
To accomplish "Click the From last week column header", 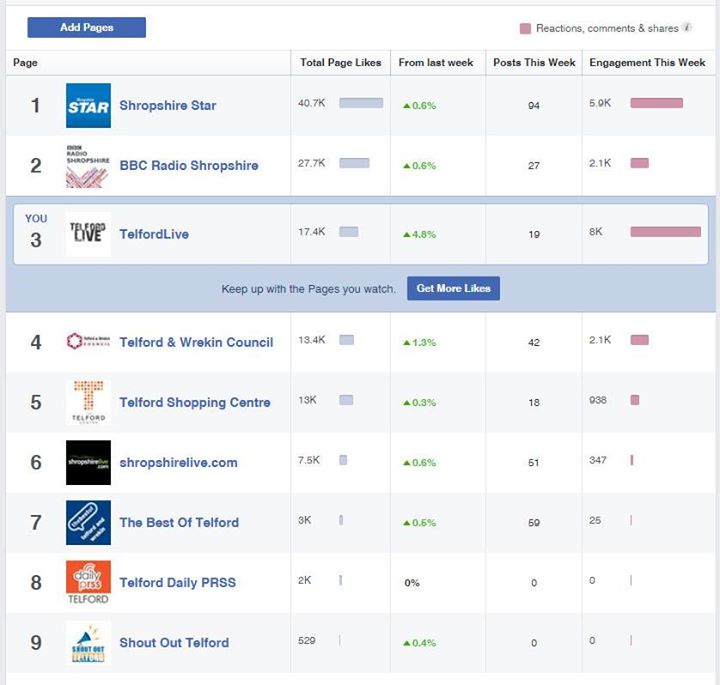I will point(436,62).
